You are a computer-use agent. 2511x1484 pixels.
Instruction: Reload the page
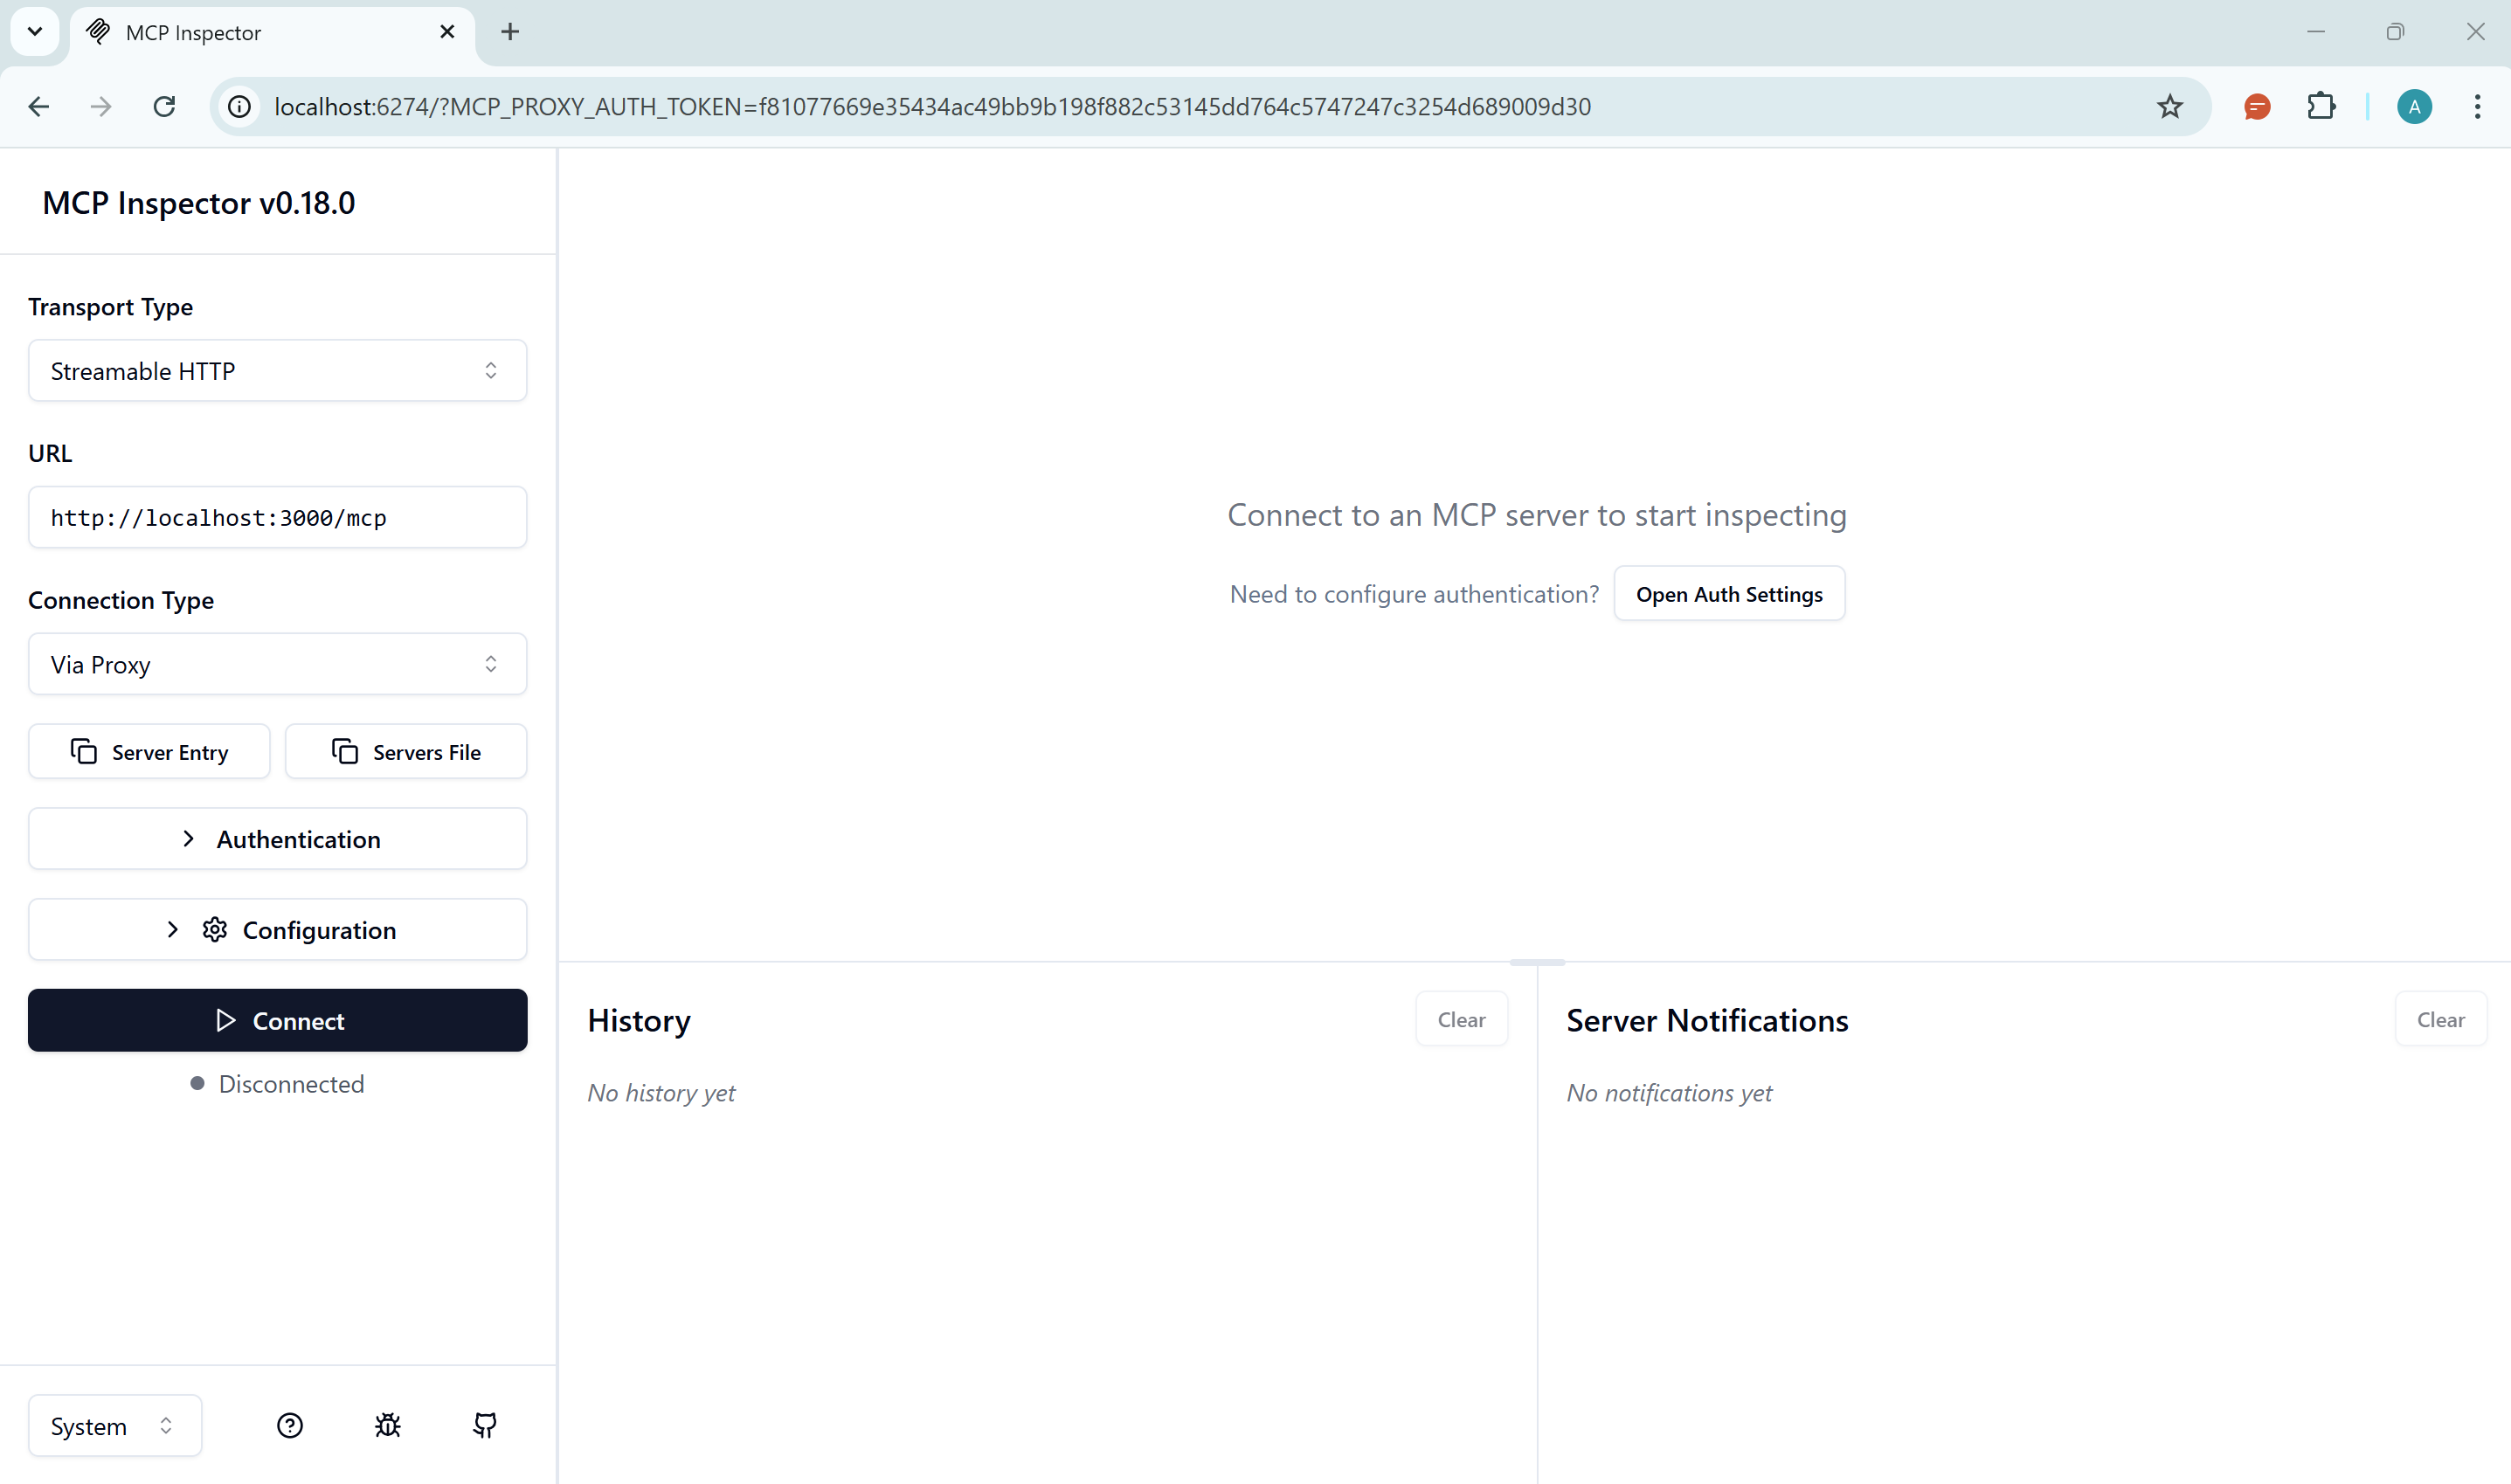tap(165, 107)
